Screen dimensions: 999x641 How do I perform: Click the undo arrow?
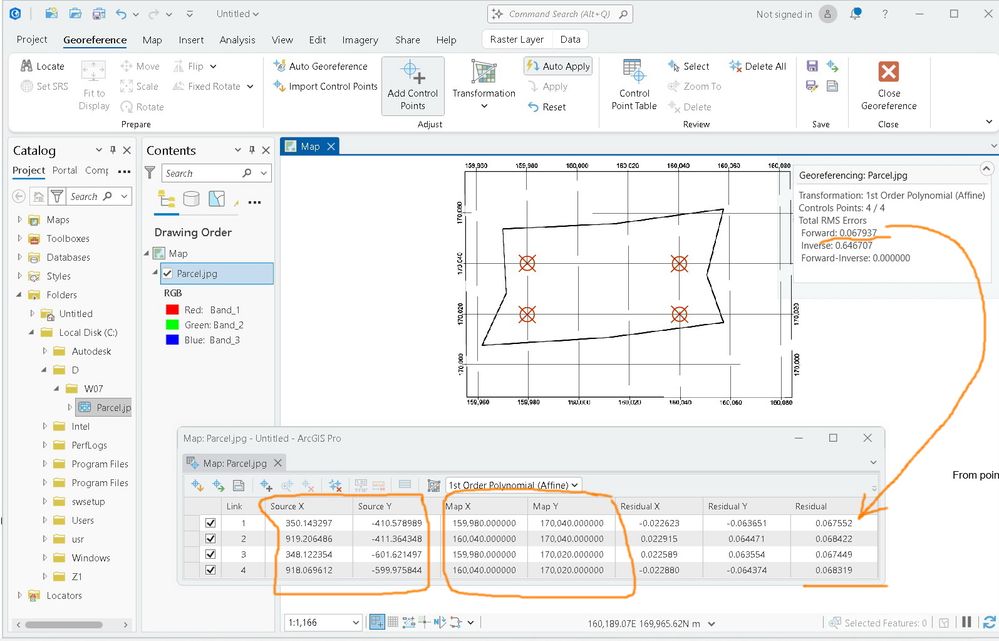[121, 13]
